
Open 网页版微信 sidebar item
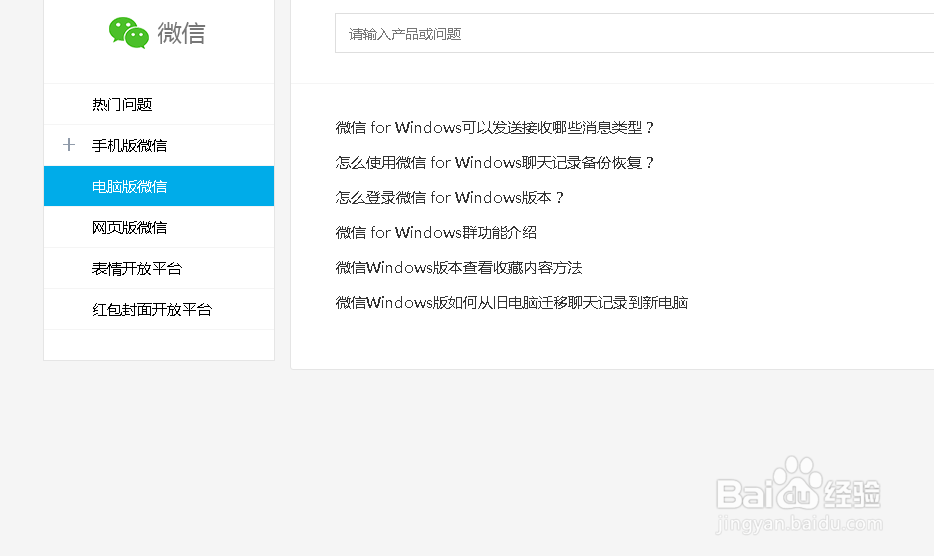159,227
